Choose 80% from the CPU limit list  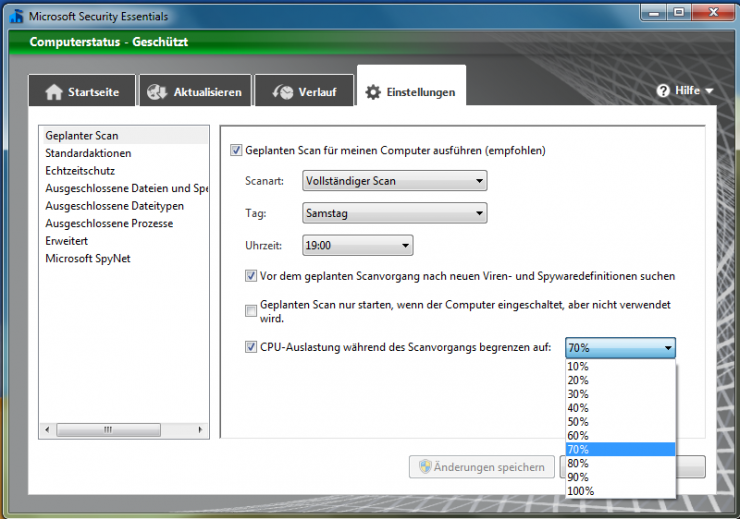pyautogui.click(x=620, y=463)
